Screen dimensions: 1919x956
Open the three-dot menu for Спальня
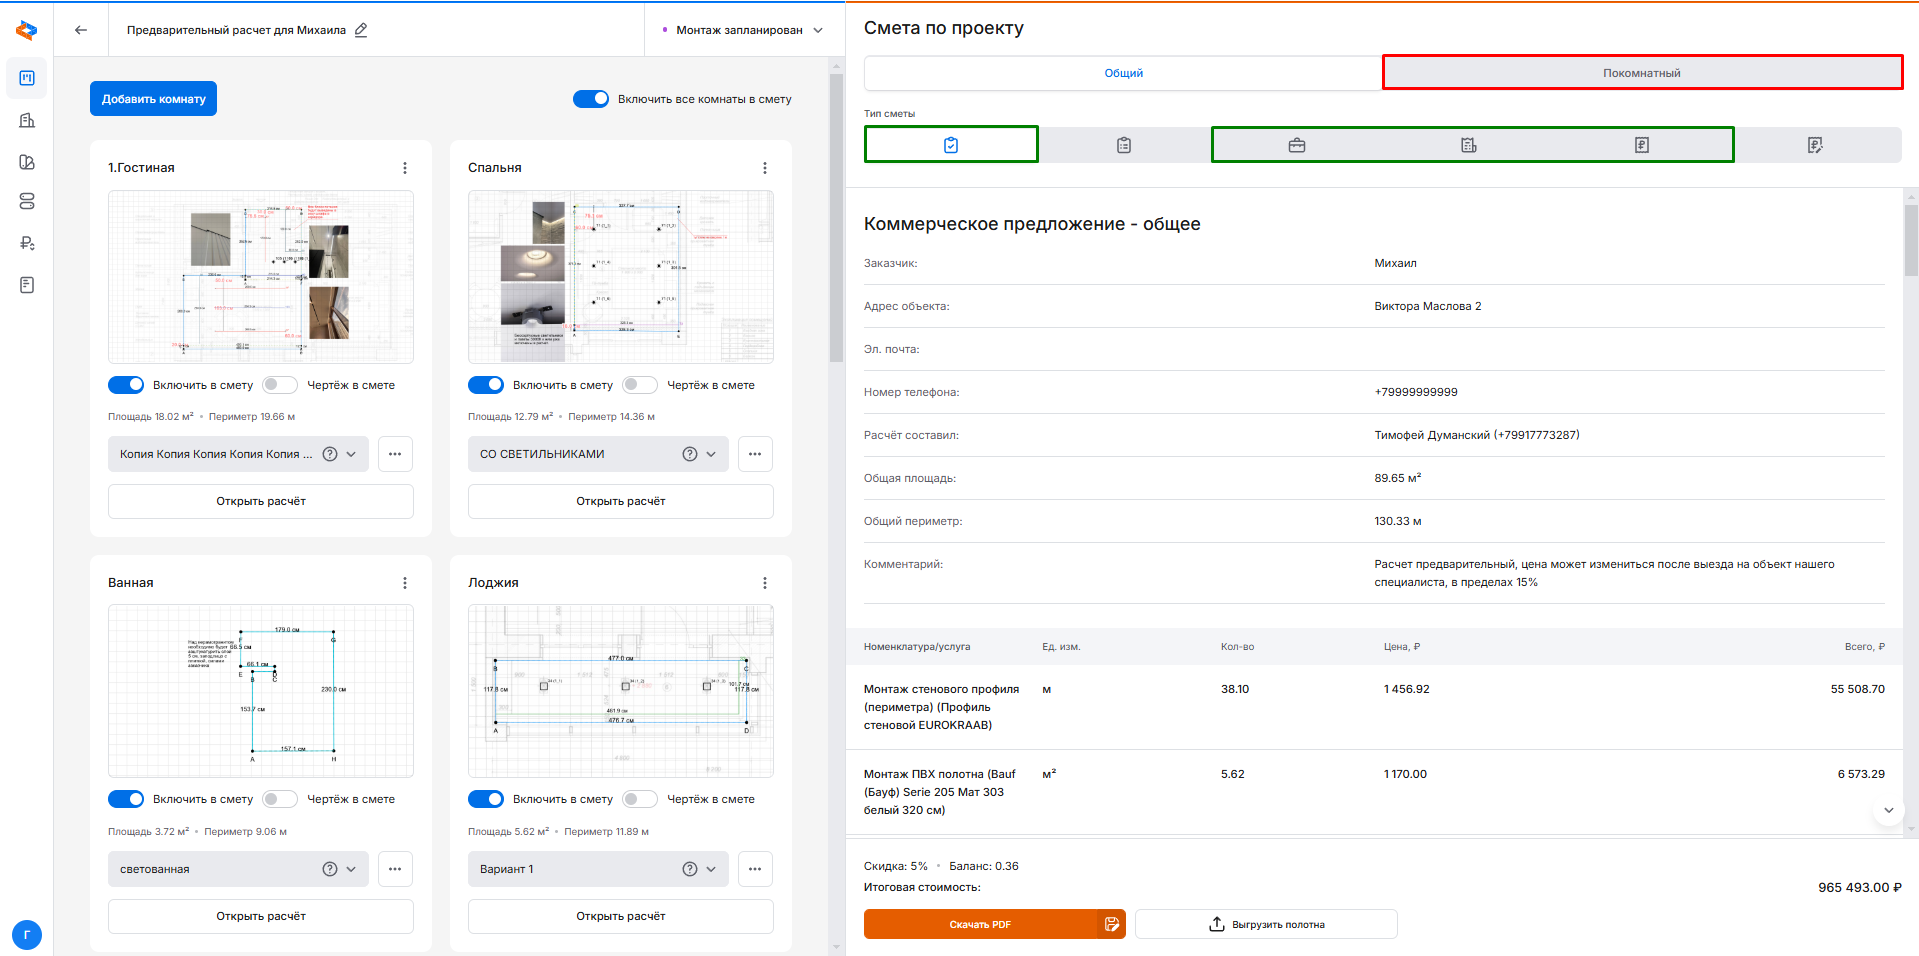[x=765, y=168]
